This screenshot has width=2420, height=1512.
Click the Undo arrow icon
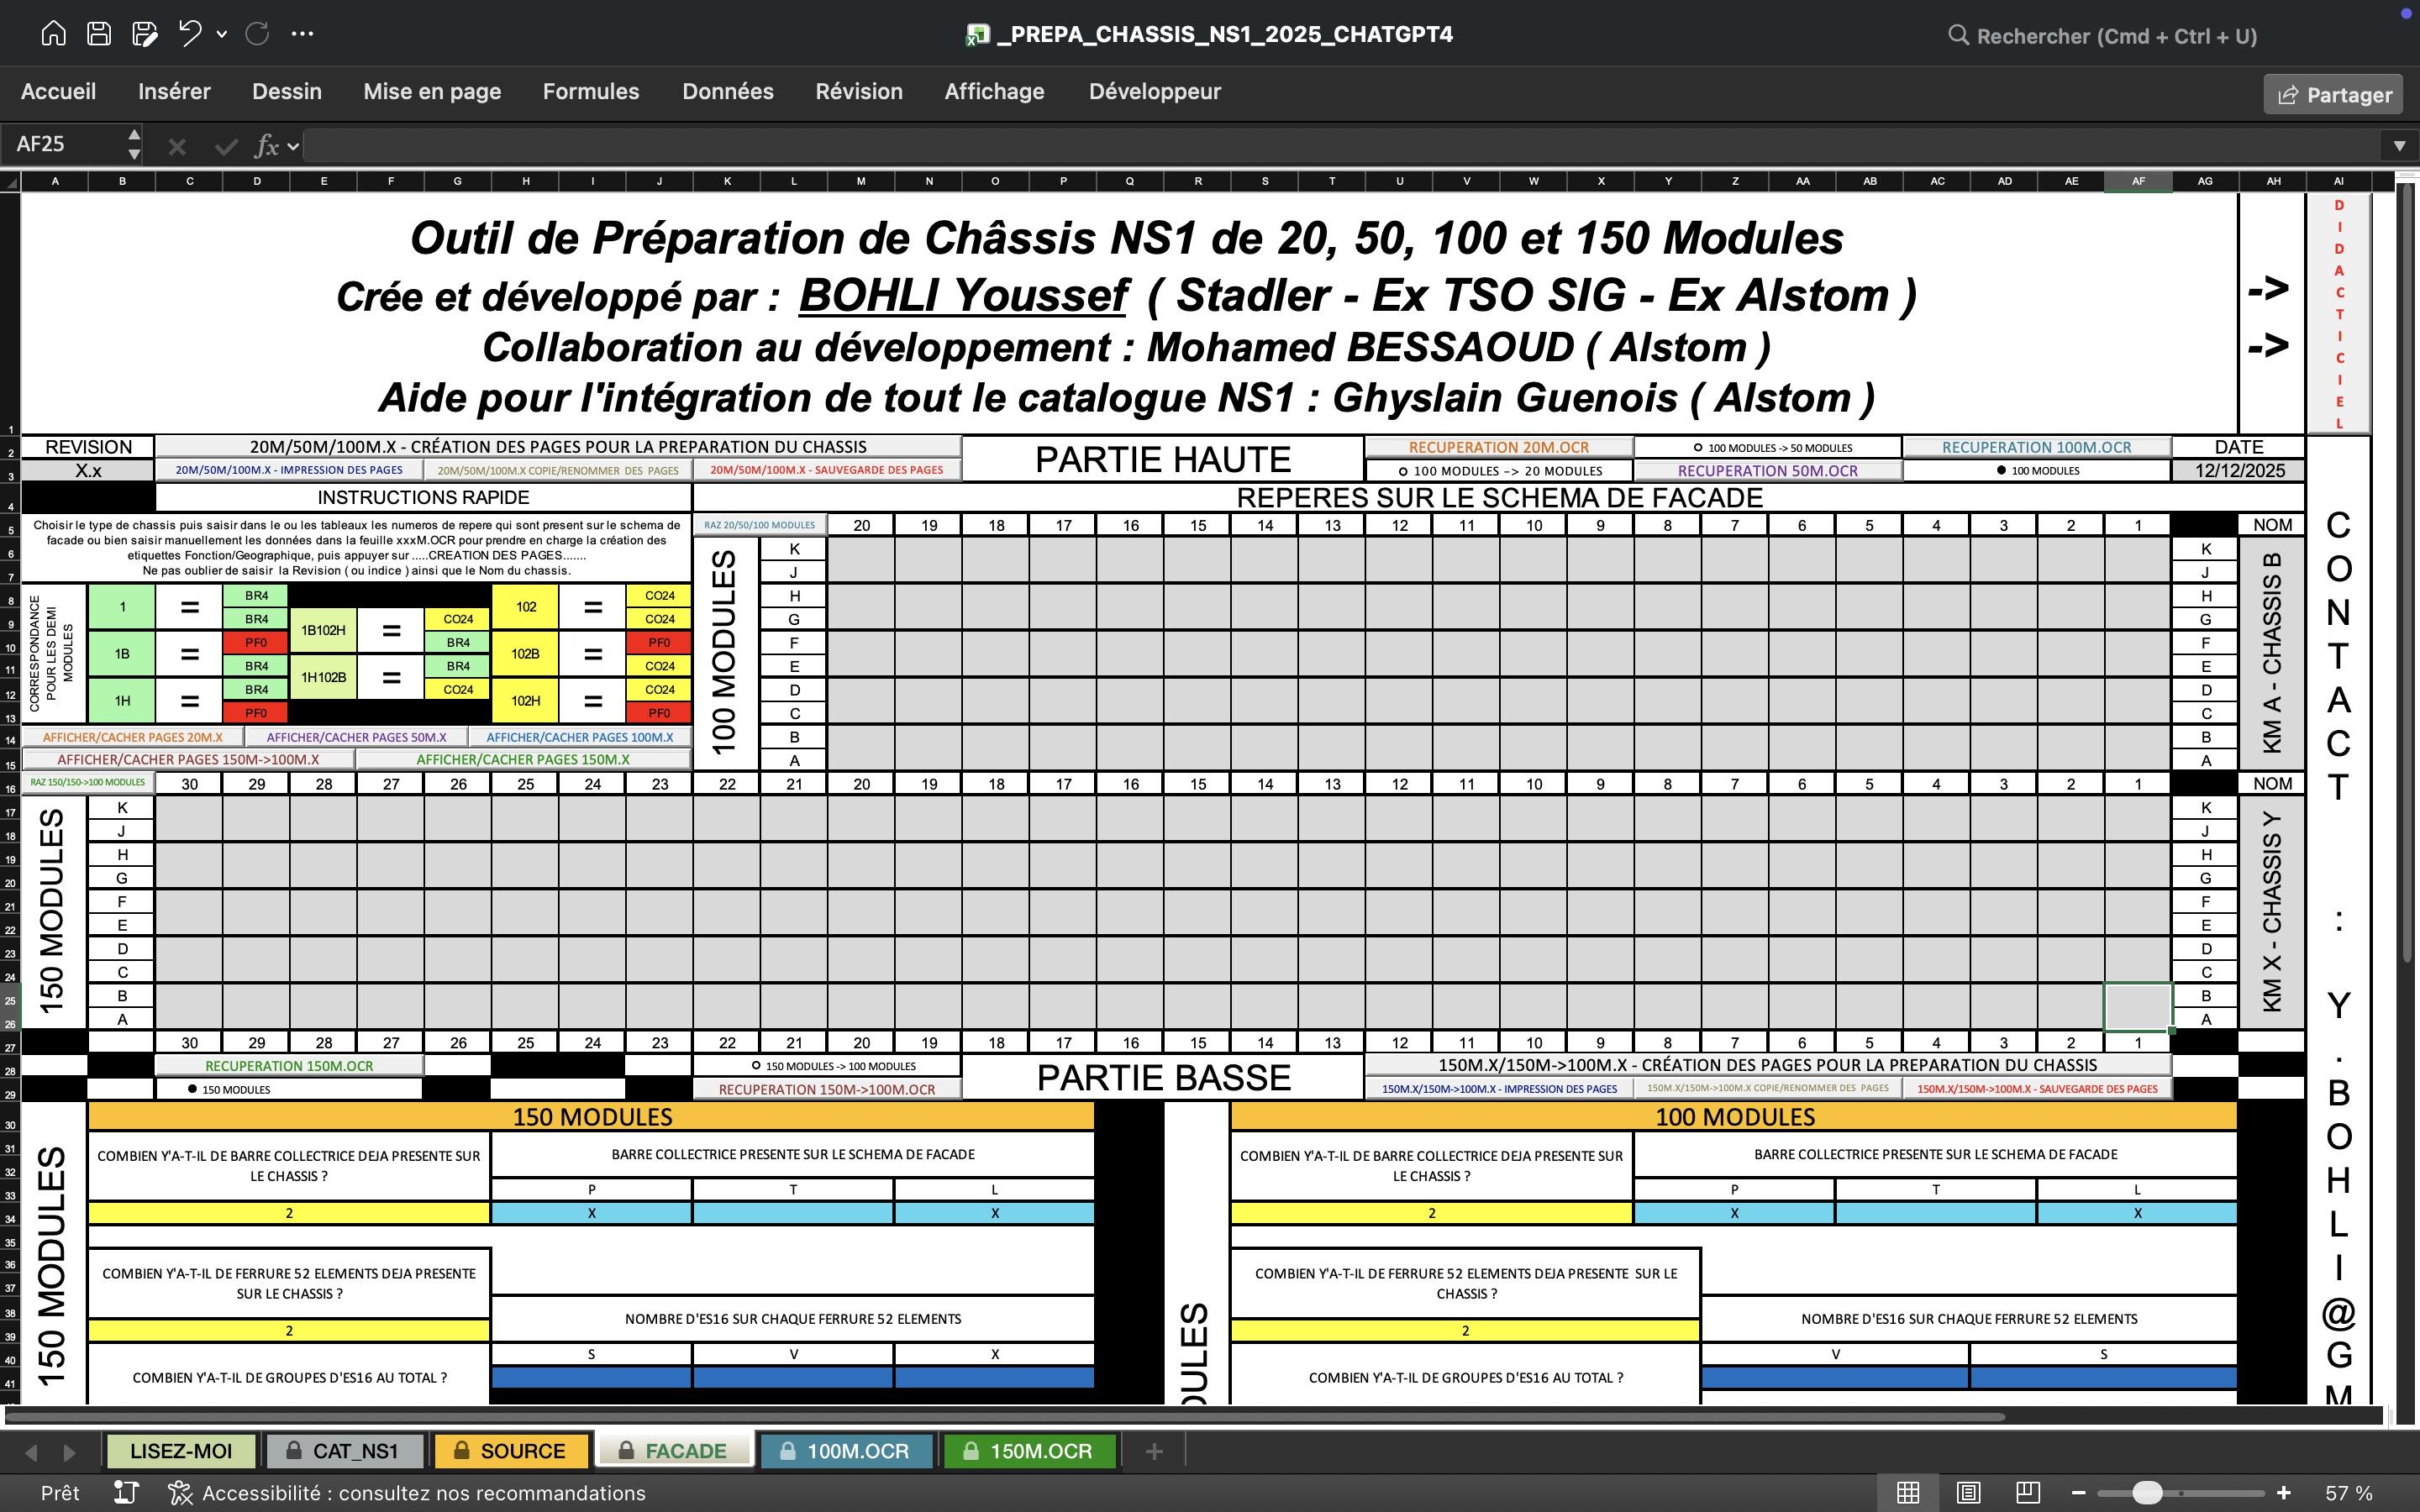click(x=189, y=34)
